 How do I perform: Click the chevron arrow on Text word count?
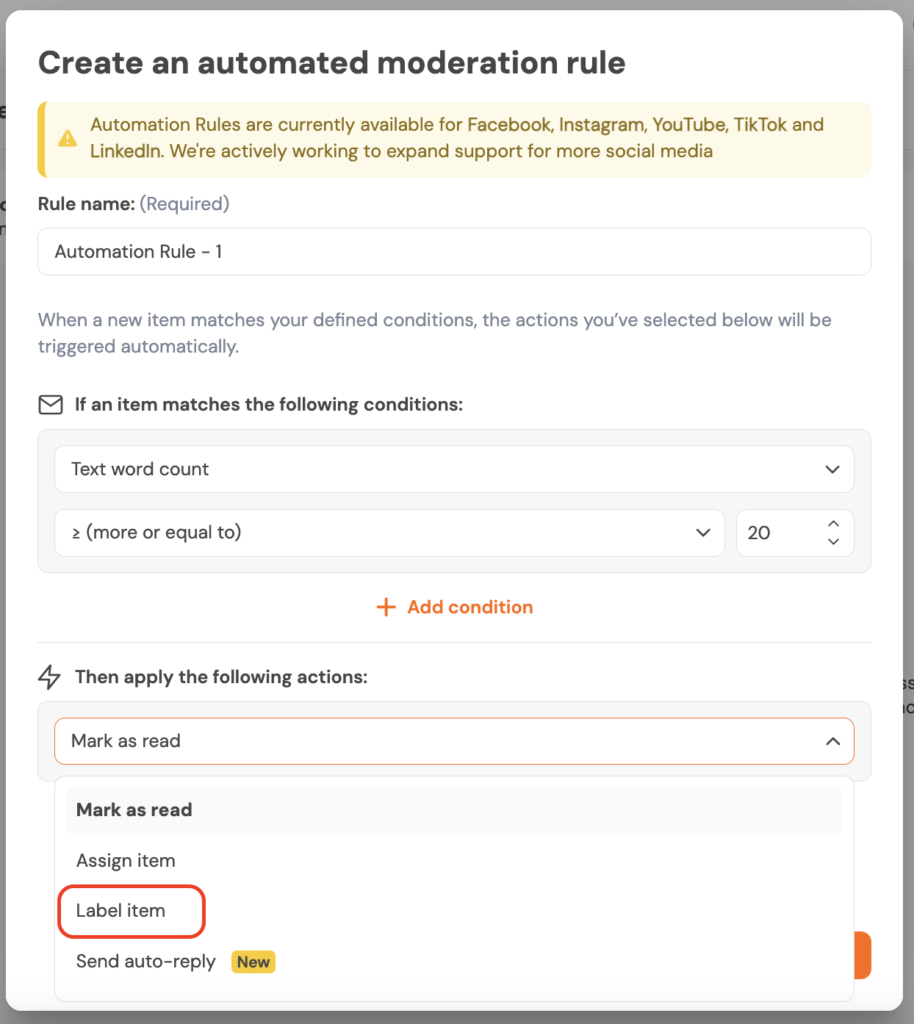coord(832,469)
